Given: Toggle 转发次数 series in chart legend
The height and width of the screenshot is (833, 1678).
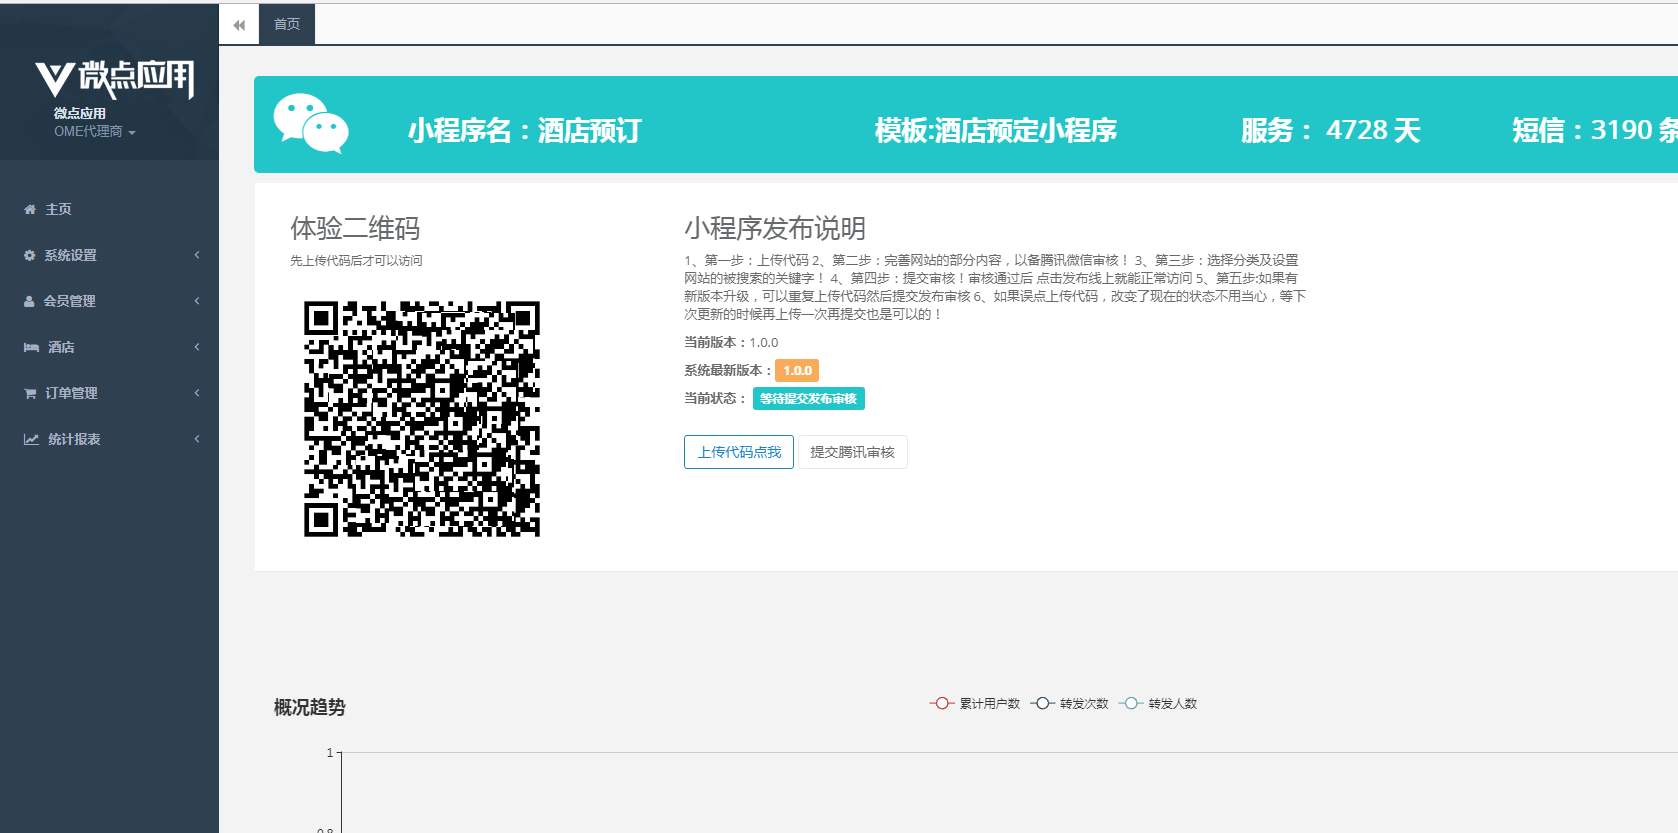Looking at the screenshot, I should click(x=1070, y=704).
